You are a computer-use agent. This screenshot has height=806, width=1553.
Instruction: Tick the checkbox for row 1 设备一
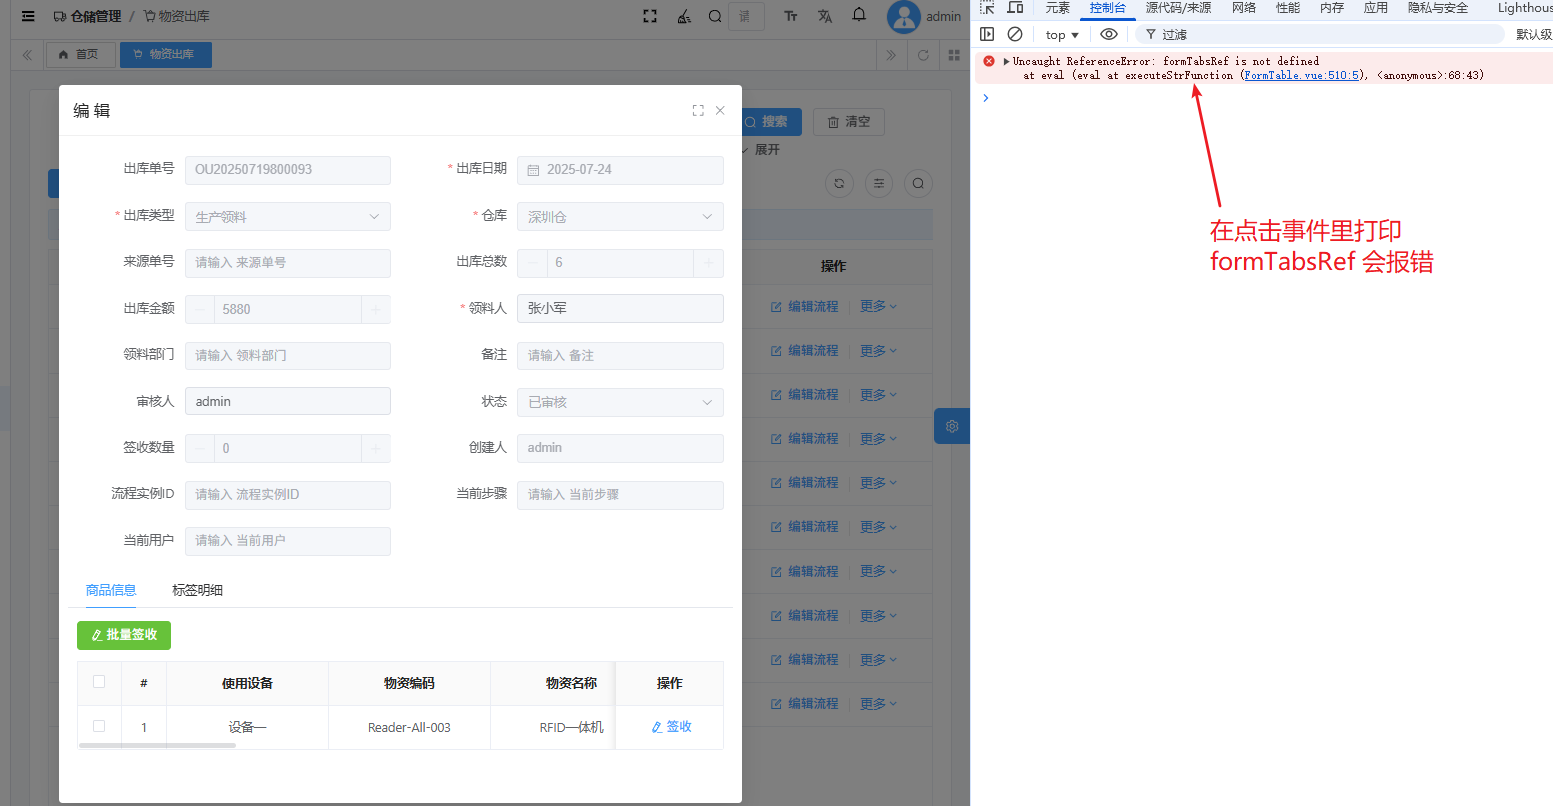99,726
